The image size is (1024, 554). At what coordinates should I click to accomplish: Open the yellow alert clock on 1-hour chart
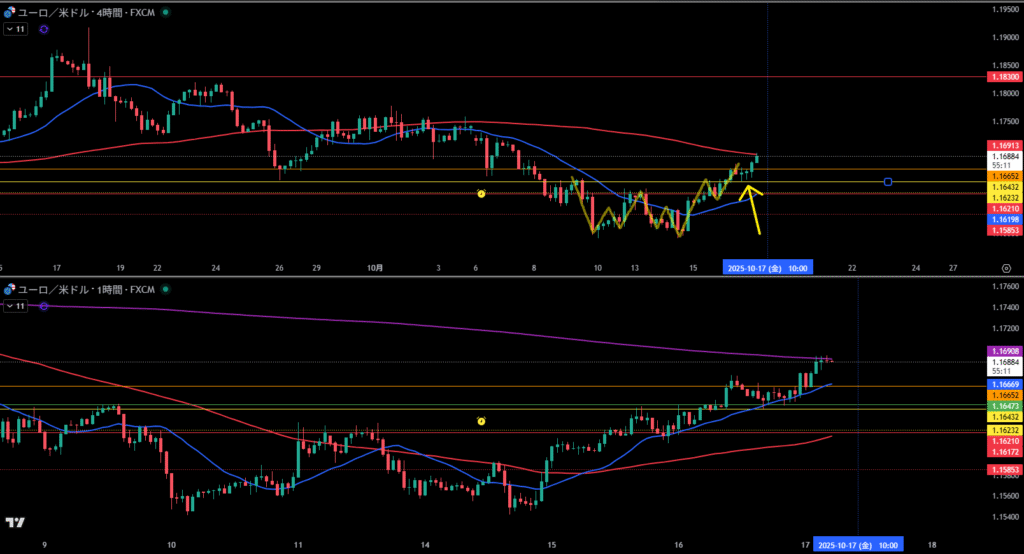pyautogui.click(x=481, y=421)
